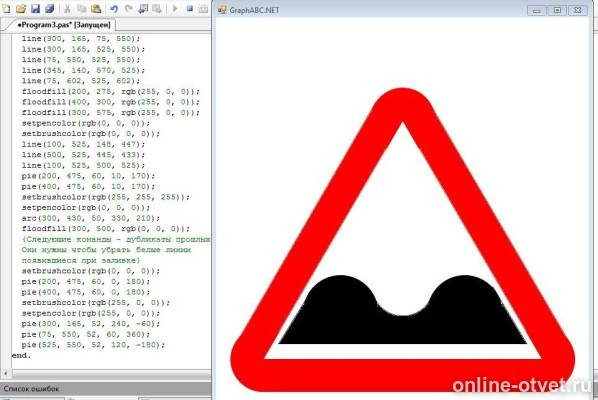Screen dimensions: 598x400
Task: Click the GraphABC.NET window icon
Action: click(x=222, y=10)
